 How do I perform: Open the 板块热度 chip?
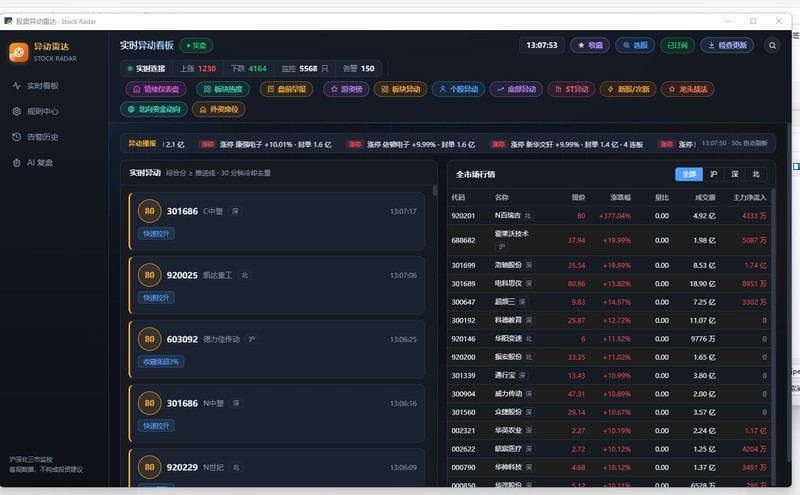[x=223, y=89]
